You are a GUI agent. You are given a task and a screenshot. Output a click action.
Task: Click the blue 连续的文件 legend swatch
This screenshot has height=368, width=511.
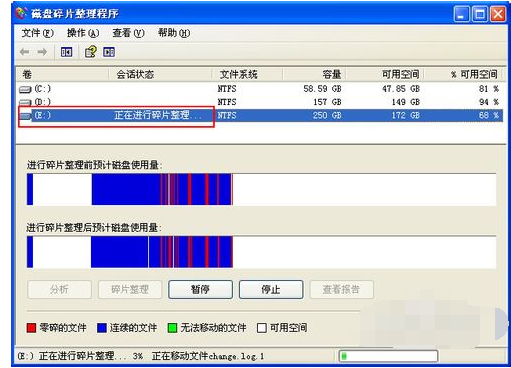click(102, 328)
